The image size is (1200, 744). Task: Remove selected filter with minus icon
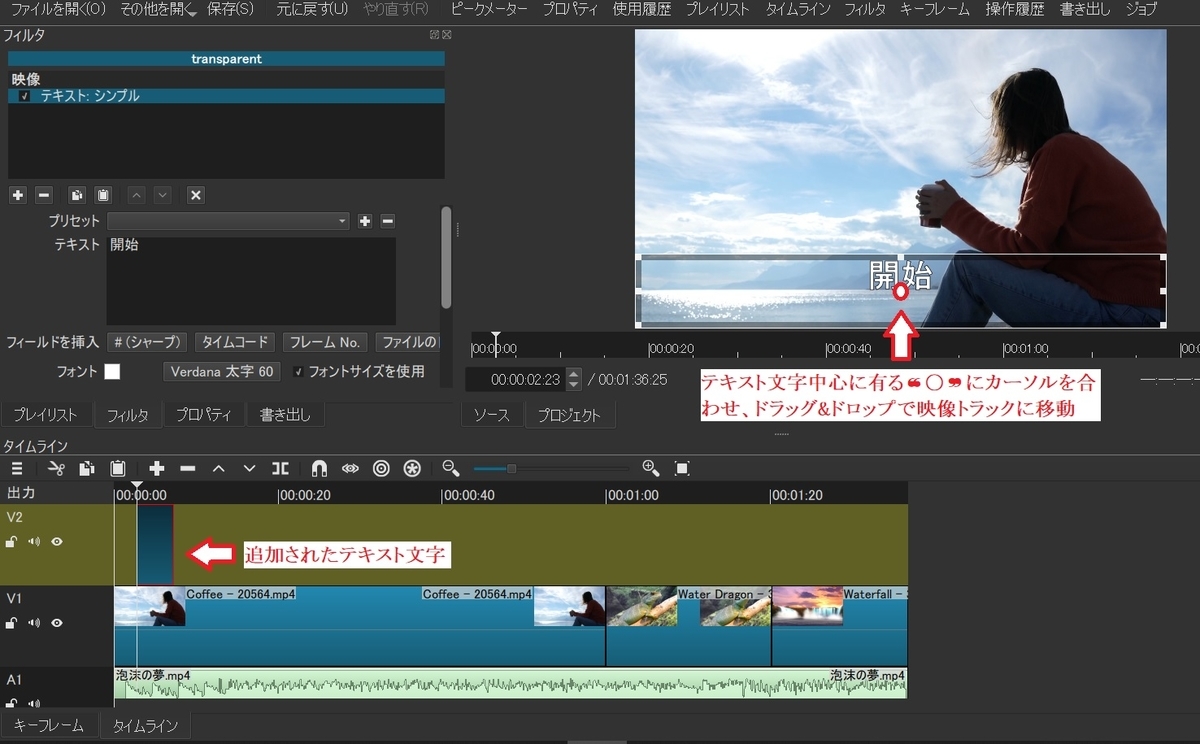coord(43,195)
